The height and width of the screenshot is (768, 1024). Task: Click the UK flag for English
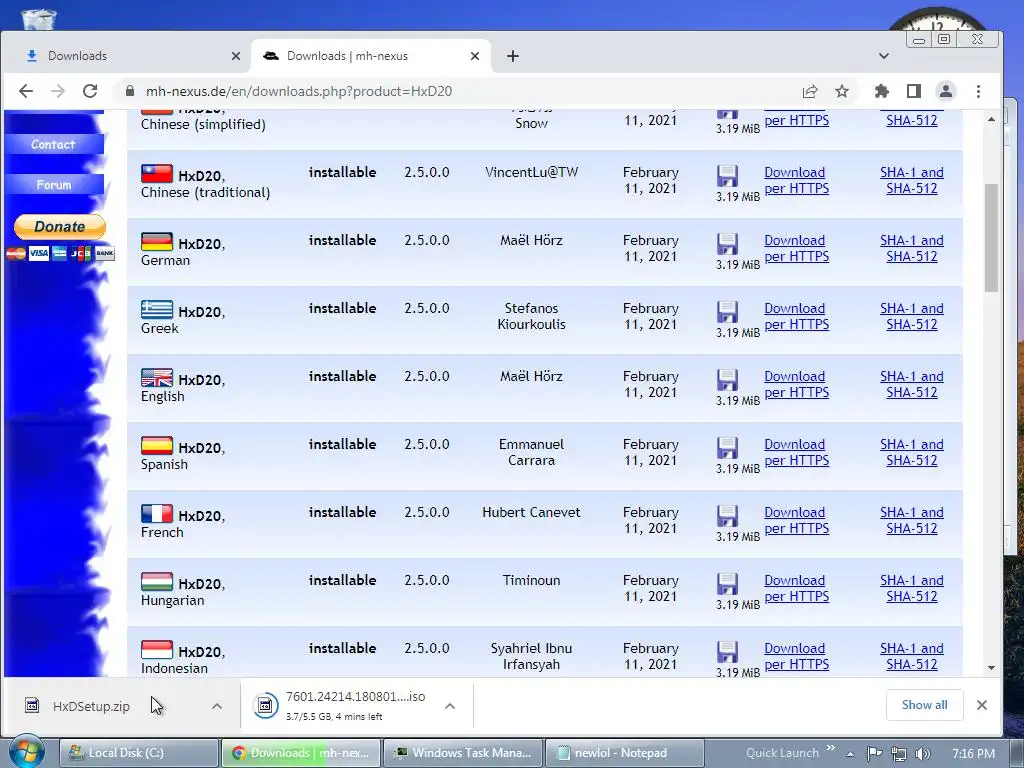pyautogui.click(x=157, y=377)
